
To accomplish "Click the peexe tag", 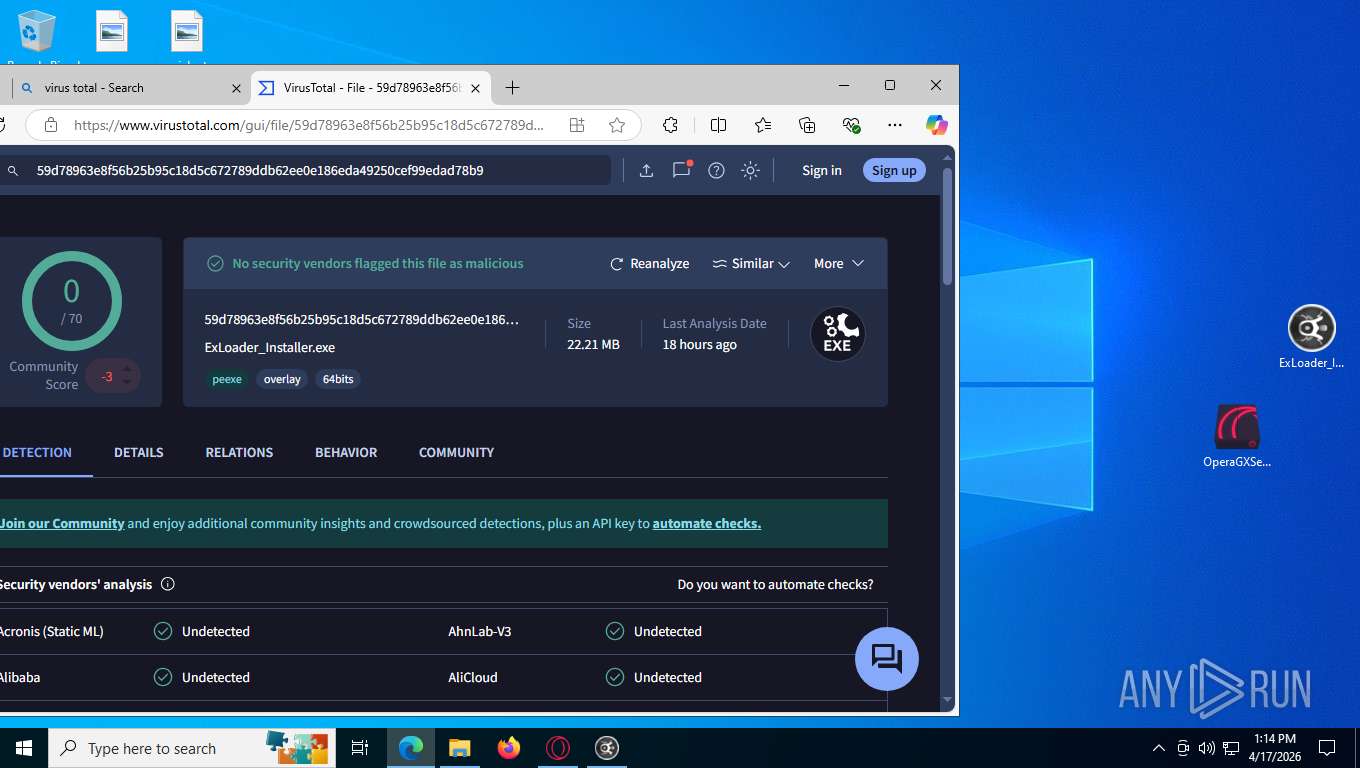I will [227, 379].
